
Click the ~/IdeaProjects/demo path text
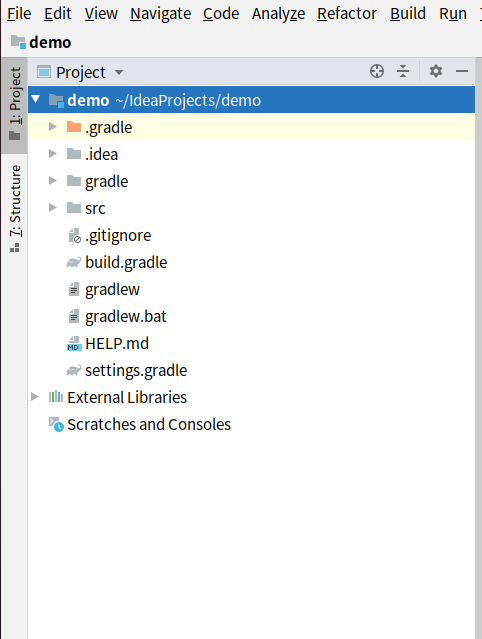point(188,100)
